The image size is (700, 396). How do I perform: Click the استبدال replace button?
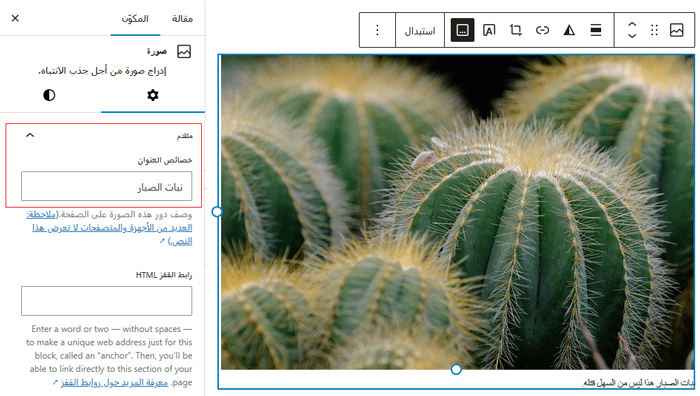(x=420, y=31)
